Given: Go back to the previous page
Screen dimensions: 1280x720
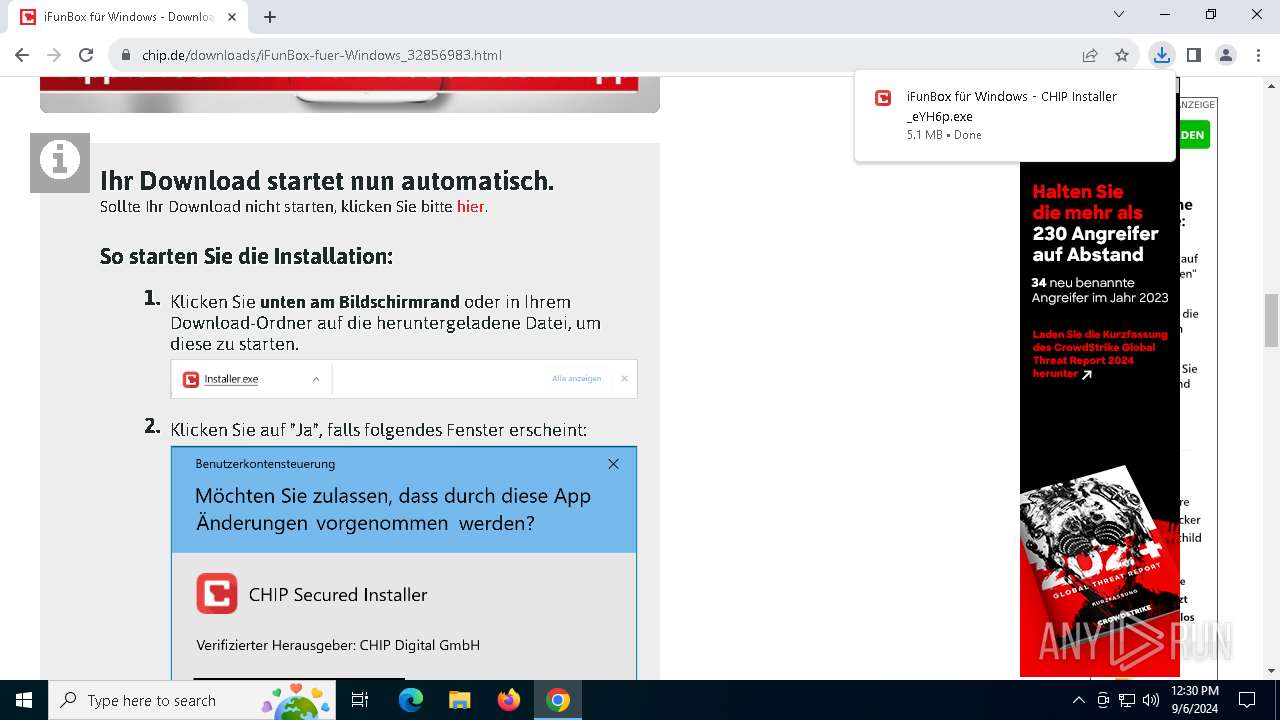Looking at the screenshot, I should coord(22,55).
